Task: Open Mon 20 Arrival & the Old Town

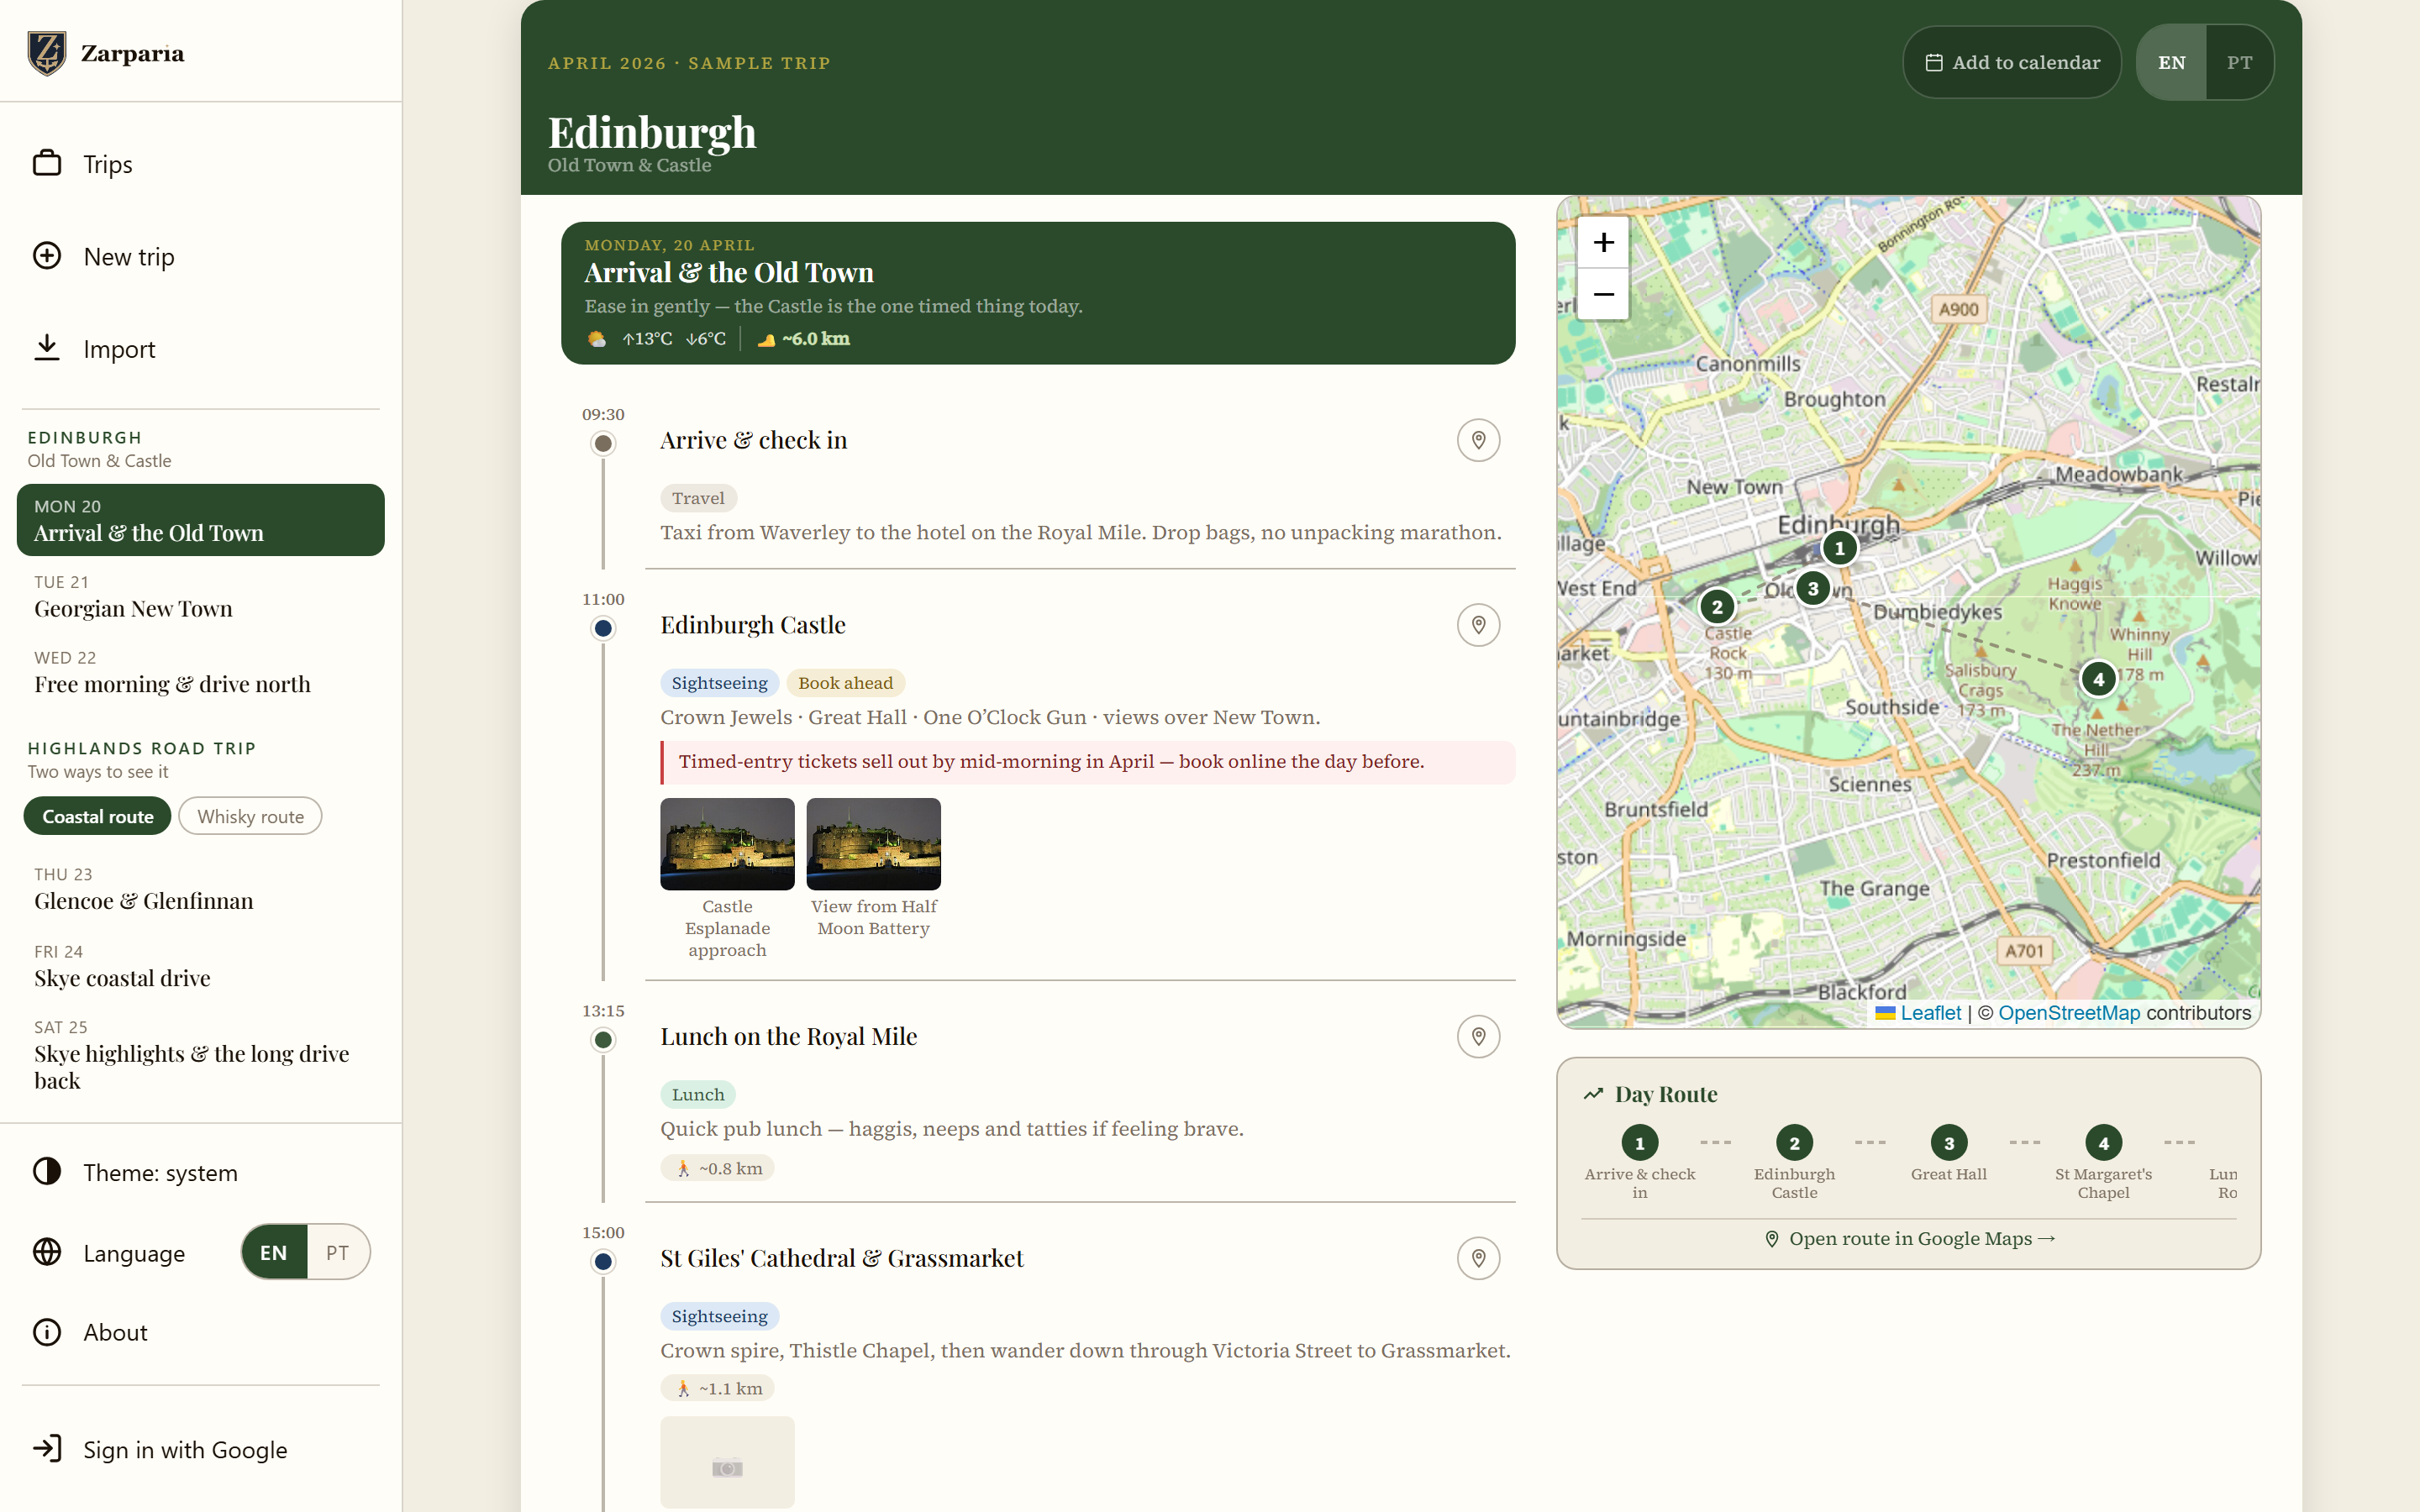Action: click(200, 520)
